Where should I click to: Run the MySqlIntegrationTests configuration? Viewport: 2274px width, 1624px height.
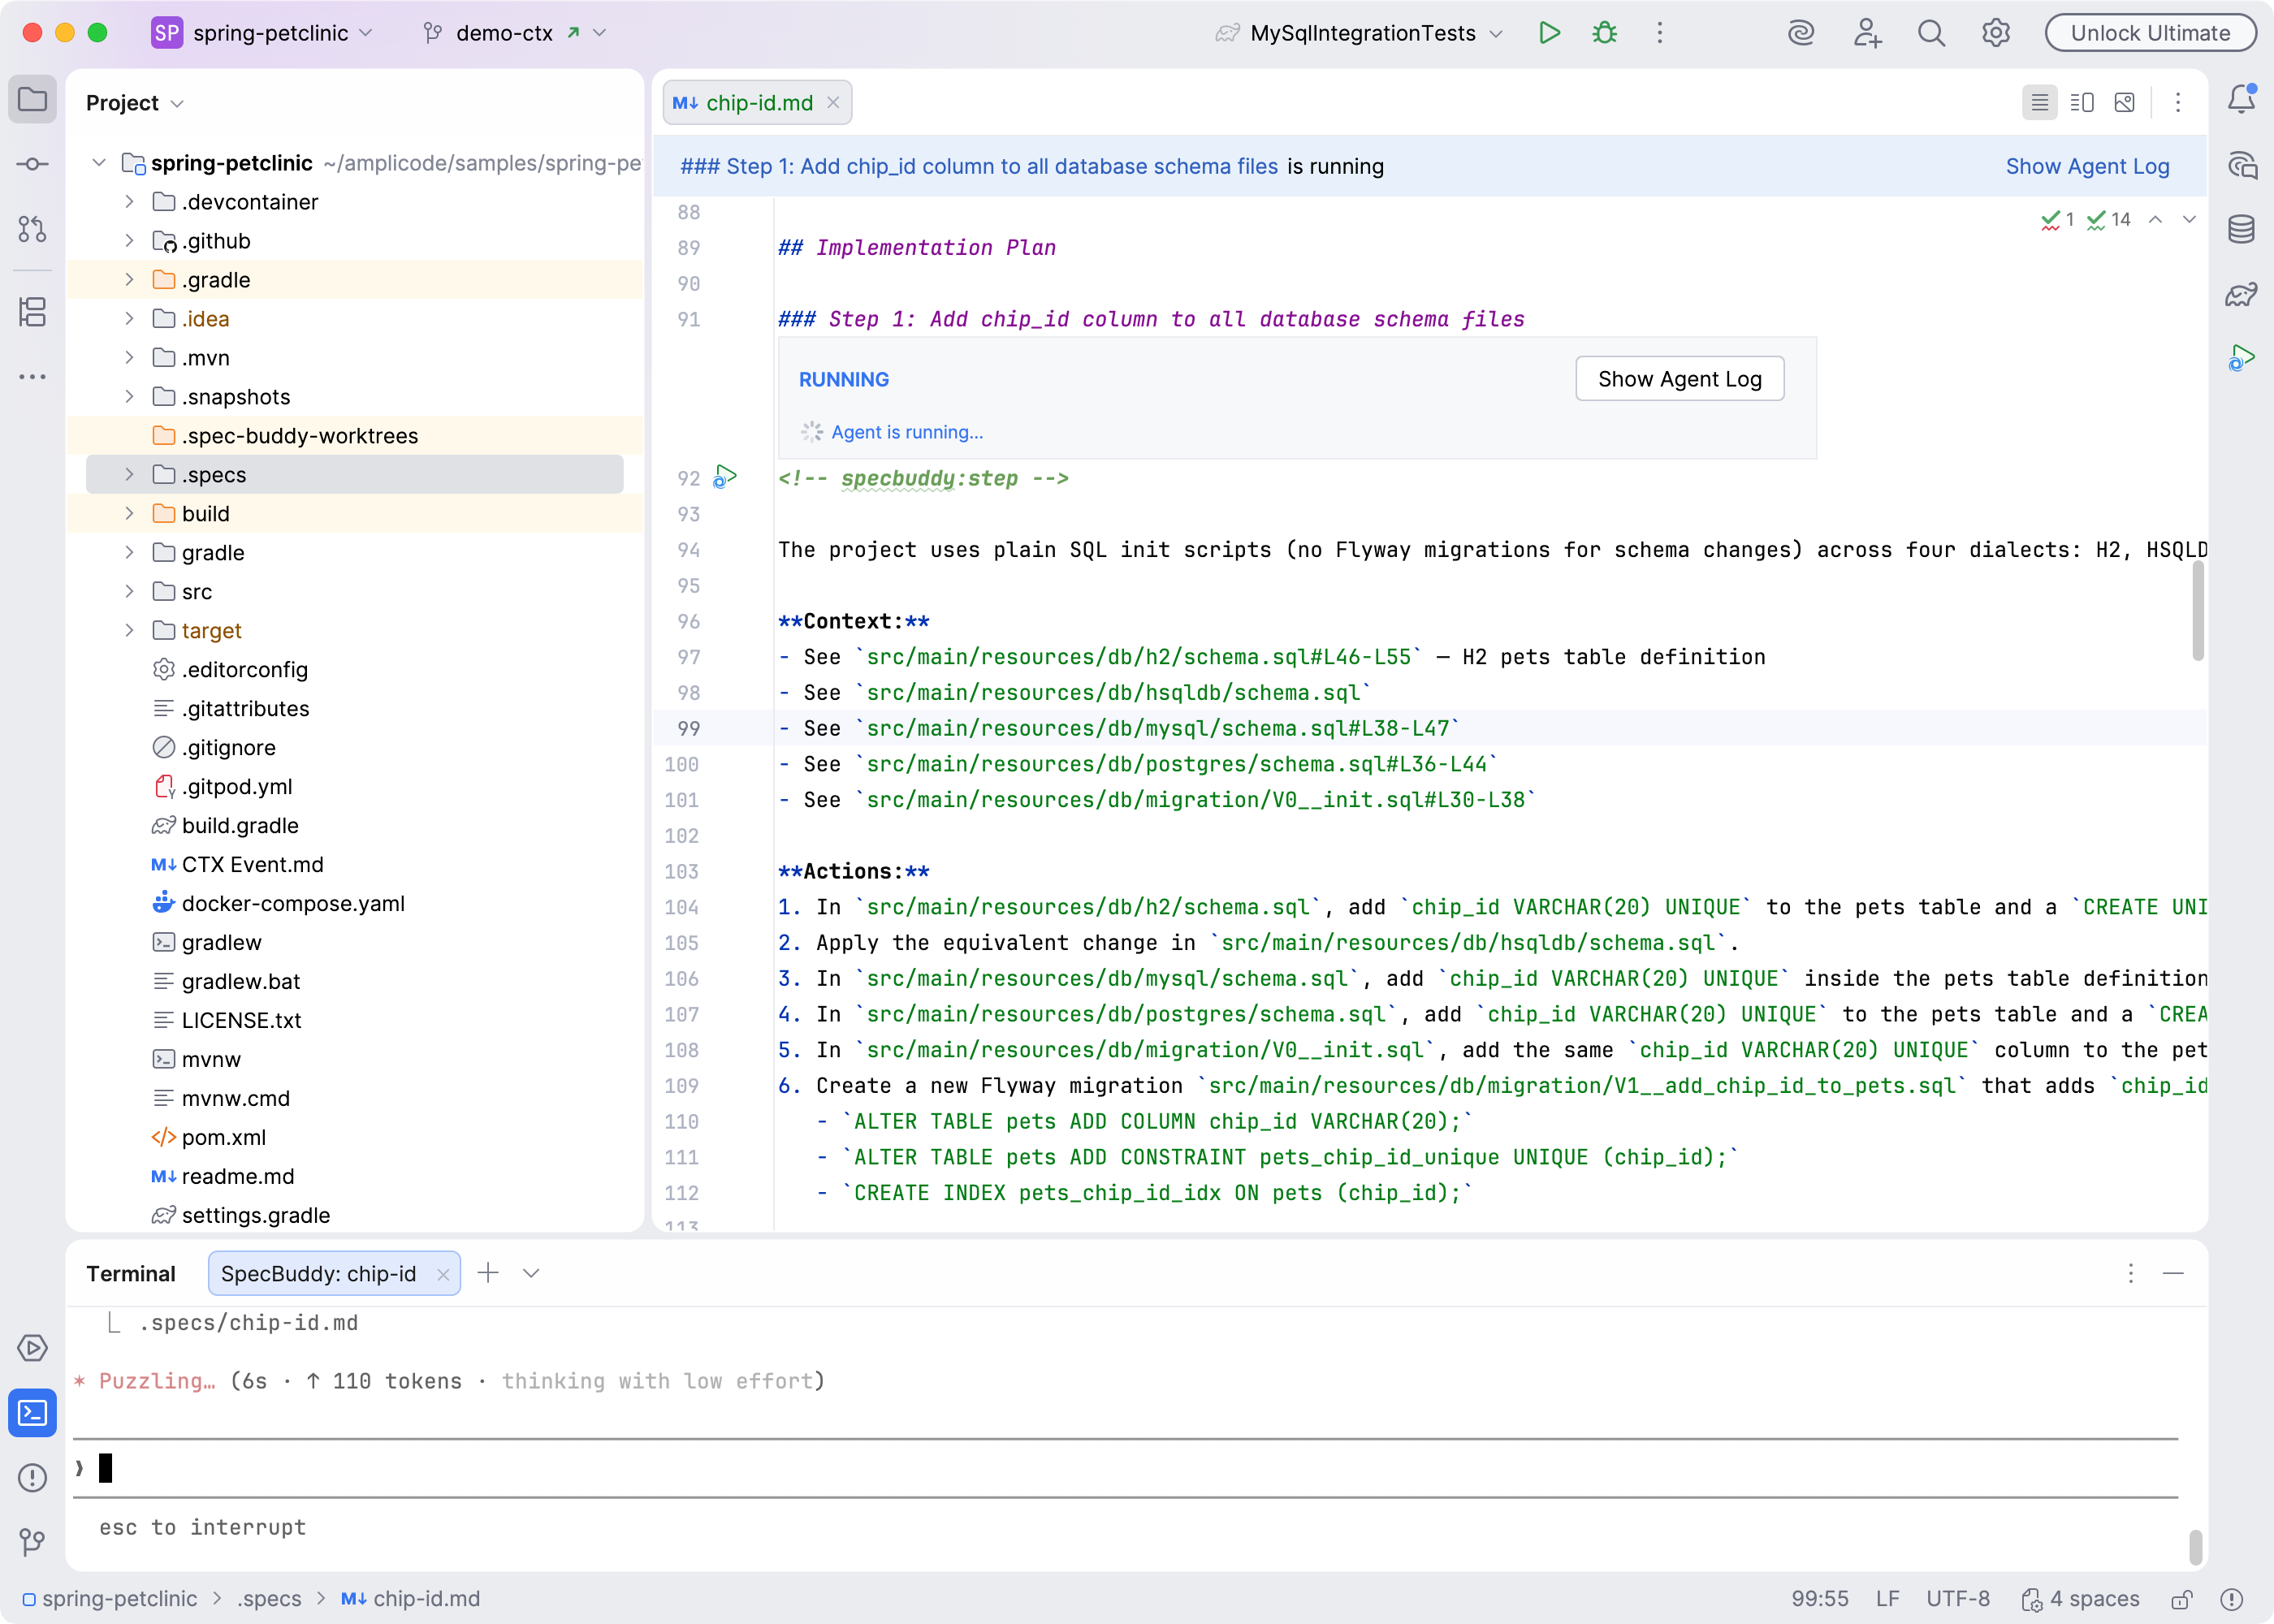(x=1549, y=33)
